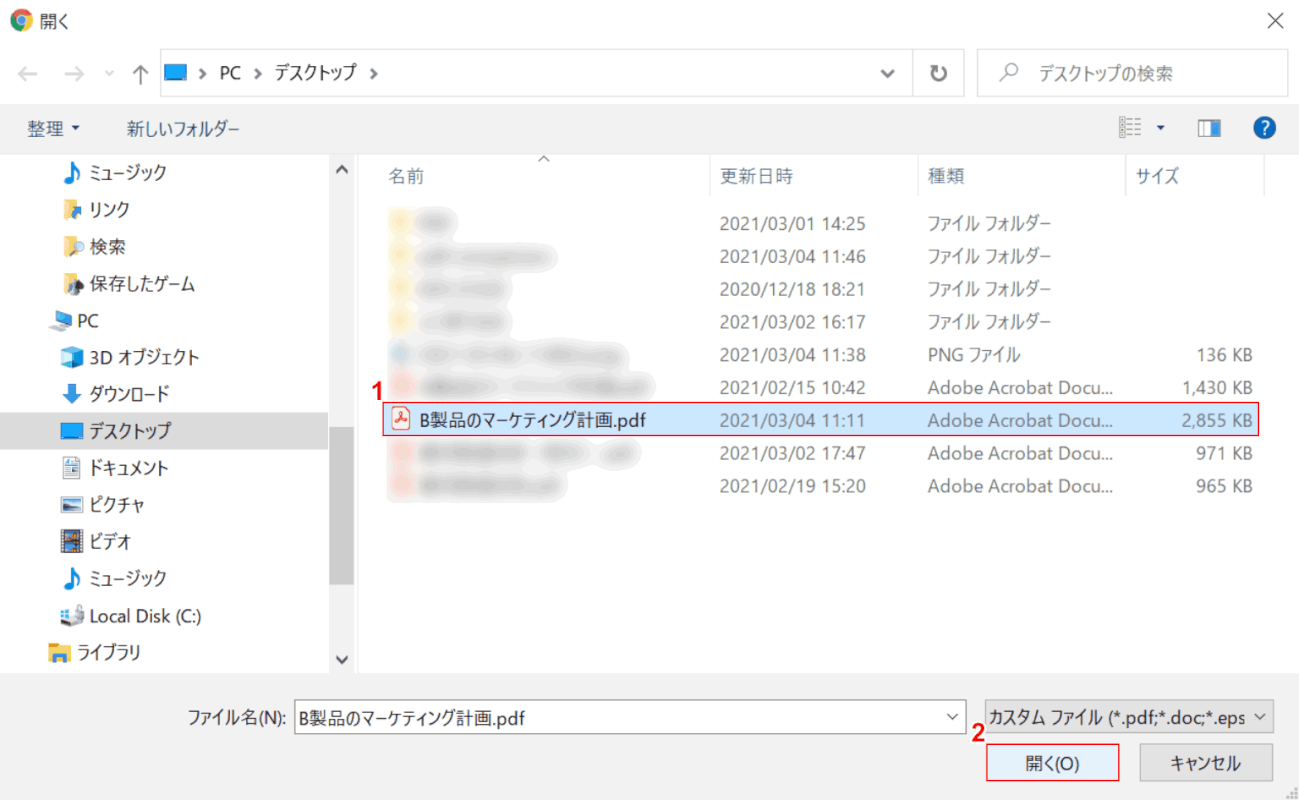The height and width of the screenshot is (800, 1299).
Task: Click the change view layout icon
Action: click(x=1130, y=128)
